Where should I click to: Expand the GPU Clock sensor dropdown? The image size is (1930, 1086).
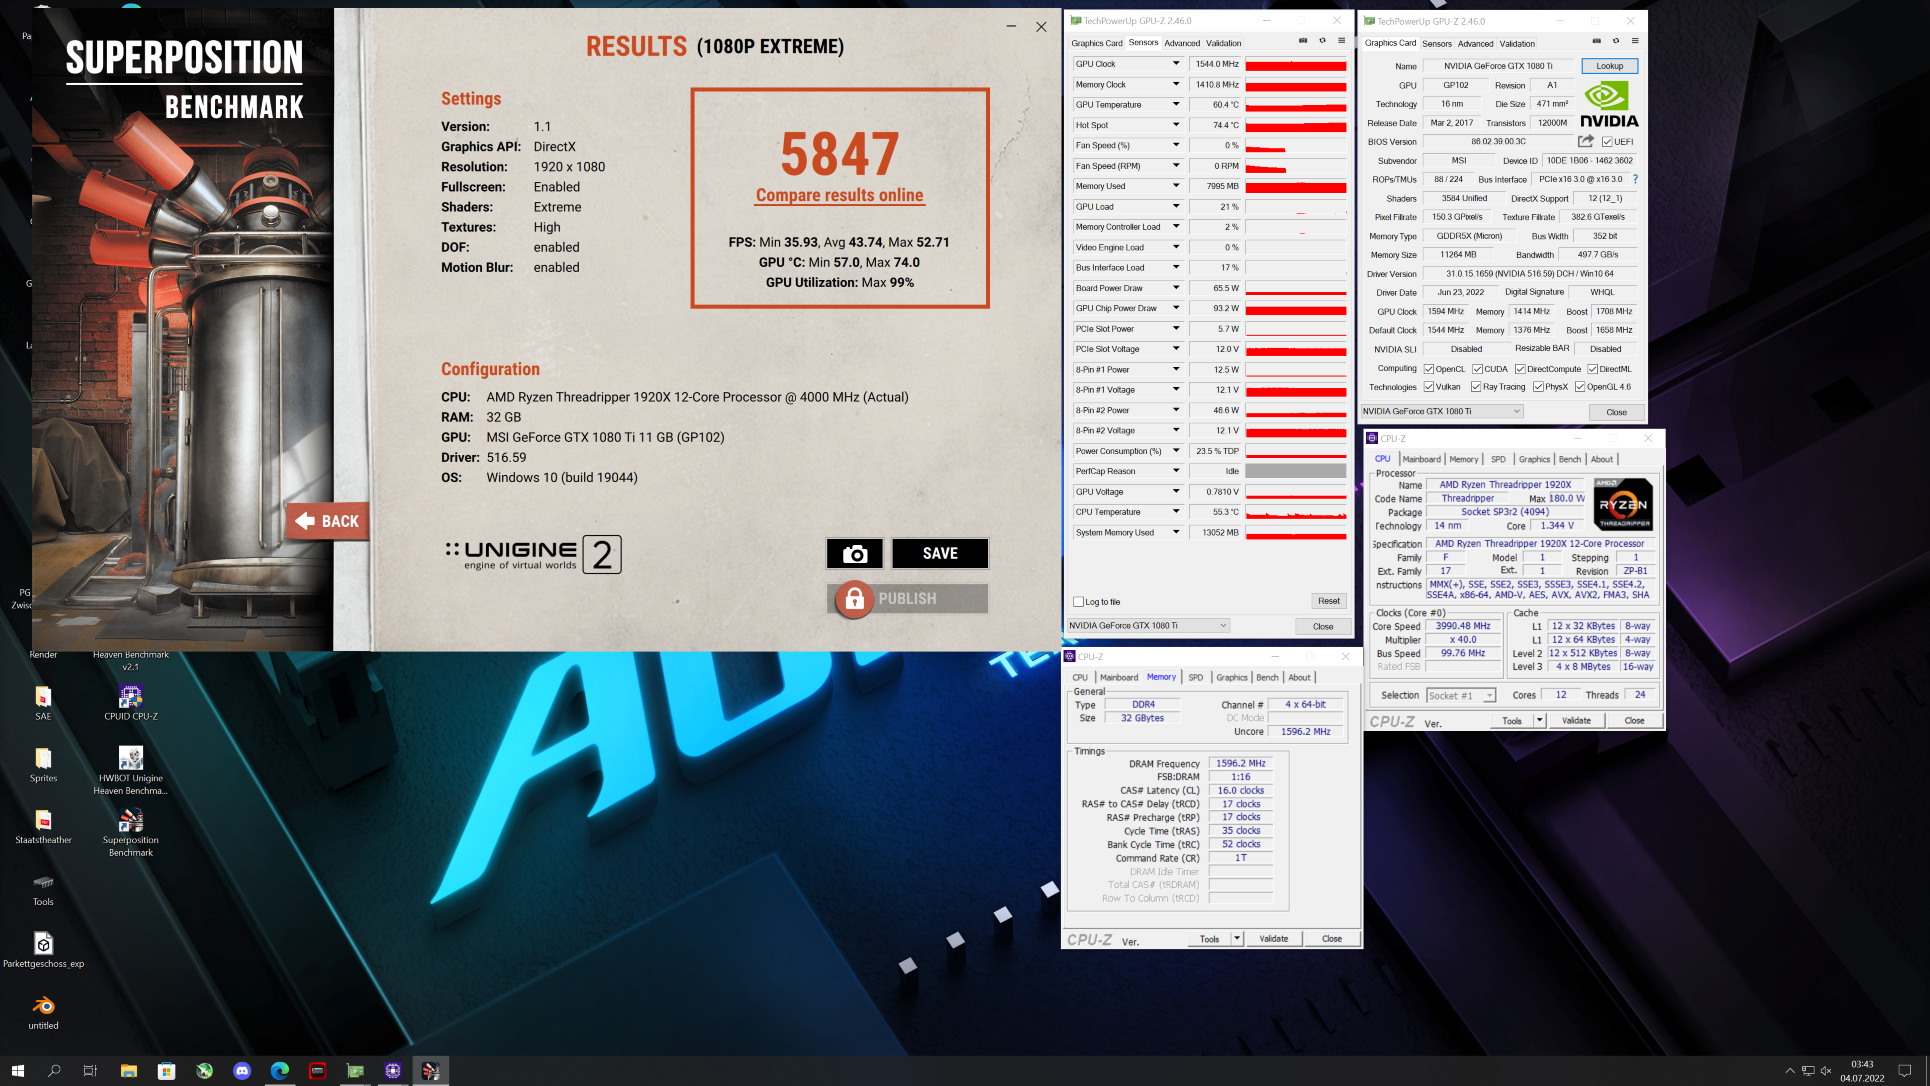(x=1176, y=64)
